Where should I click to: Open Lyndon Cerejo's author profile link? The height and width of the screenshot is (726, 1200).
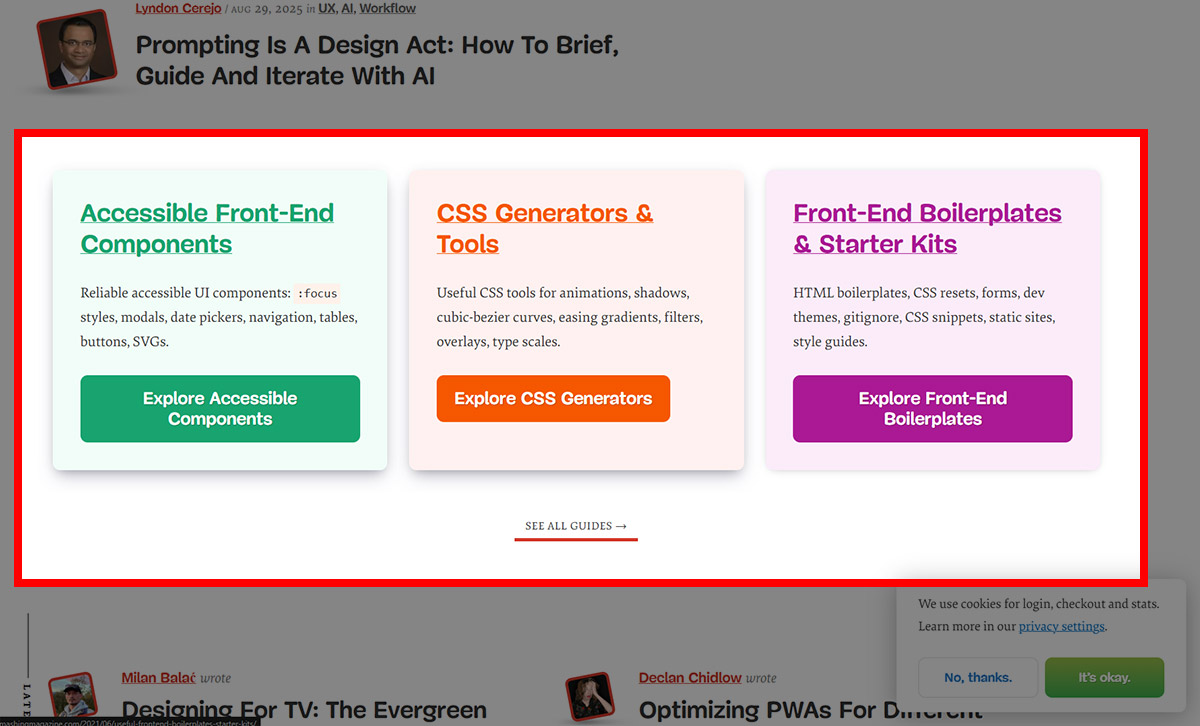(x=178, y=8)
